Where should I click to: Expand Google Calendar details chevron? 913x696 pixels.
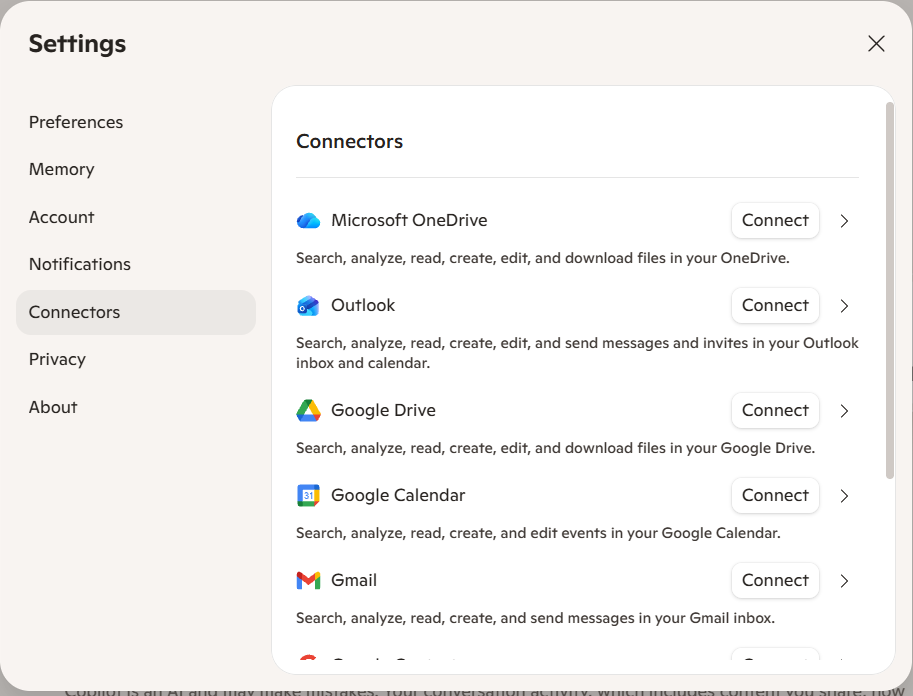[x=844, y=496]
